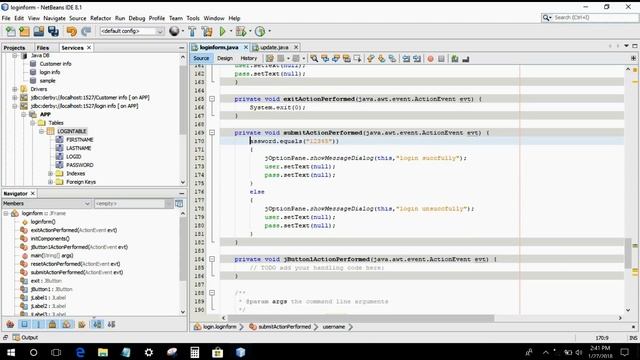Open the update.java editor tab
The height and width of the screenshot is (360, 640).
274,47
